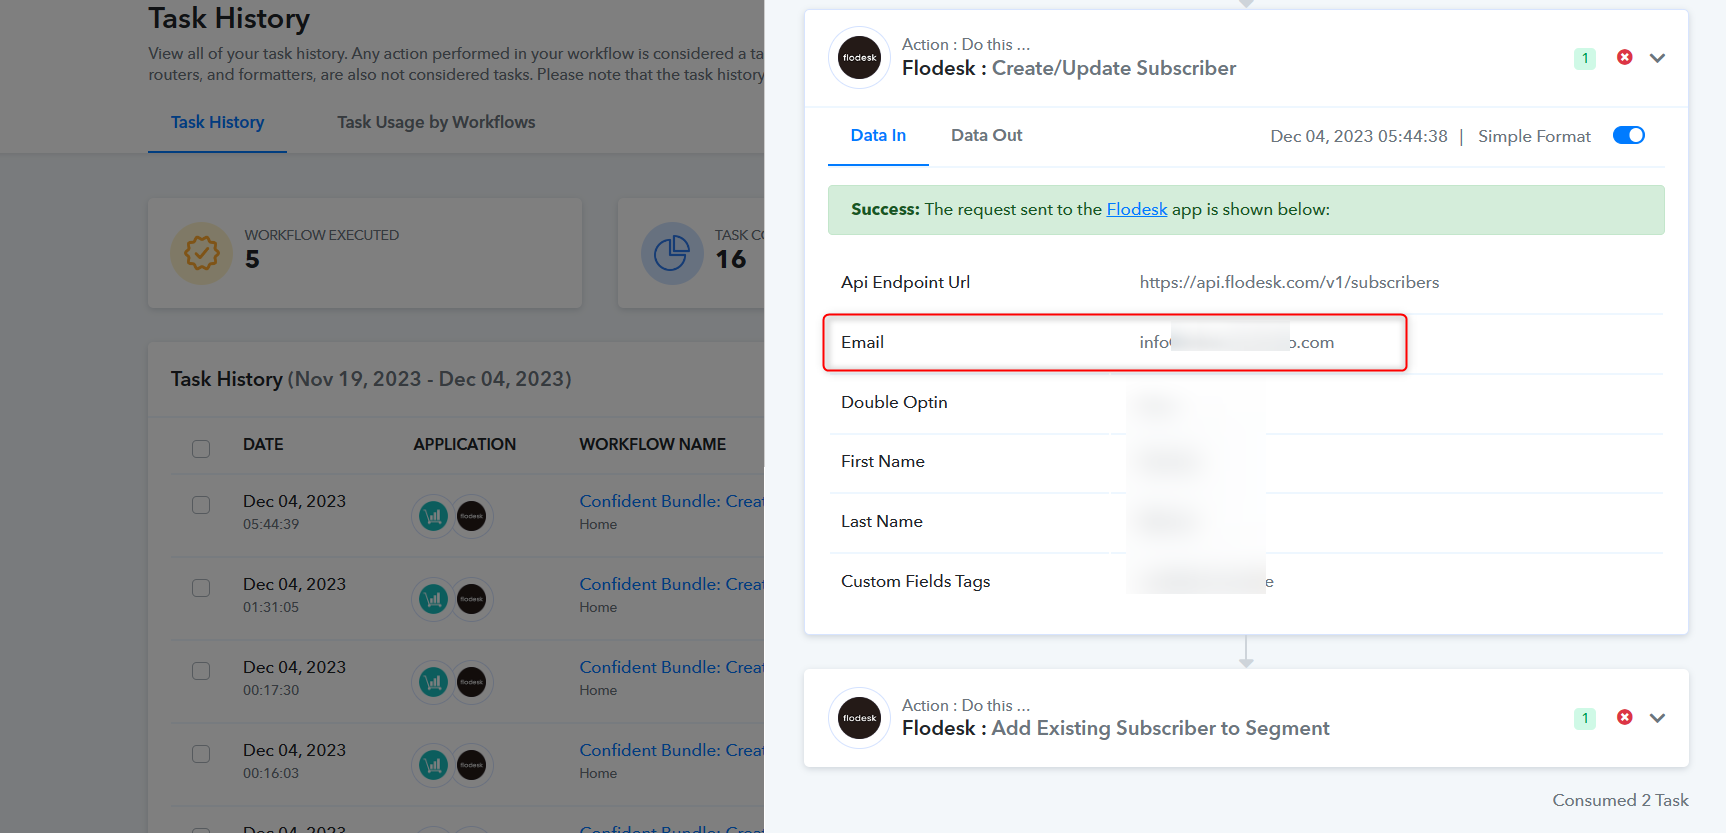Click the Email field row label
Viewport: 1726px width, 833px height.
862,342
